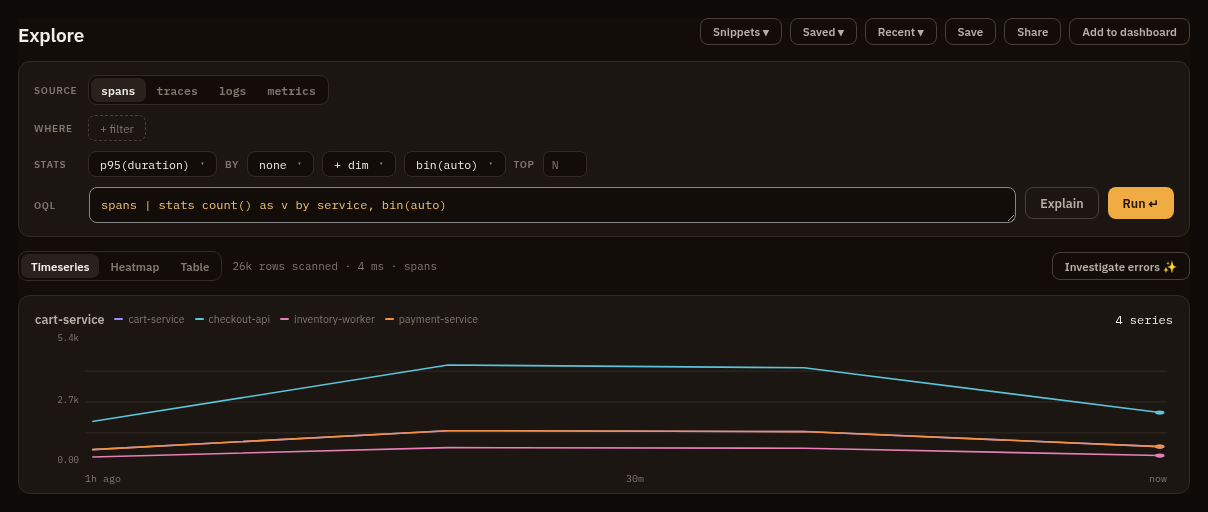1208x512 pixels.
Task: Open the p95(duration) stats dropdown
Action: (x=152, y=164)
